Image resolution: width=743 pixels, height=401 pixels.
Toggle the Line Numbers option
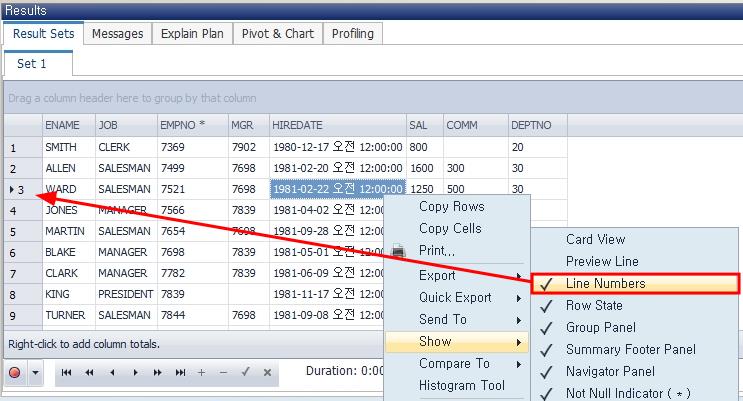(605, 284)
